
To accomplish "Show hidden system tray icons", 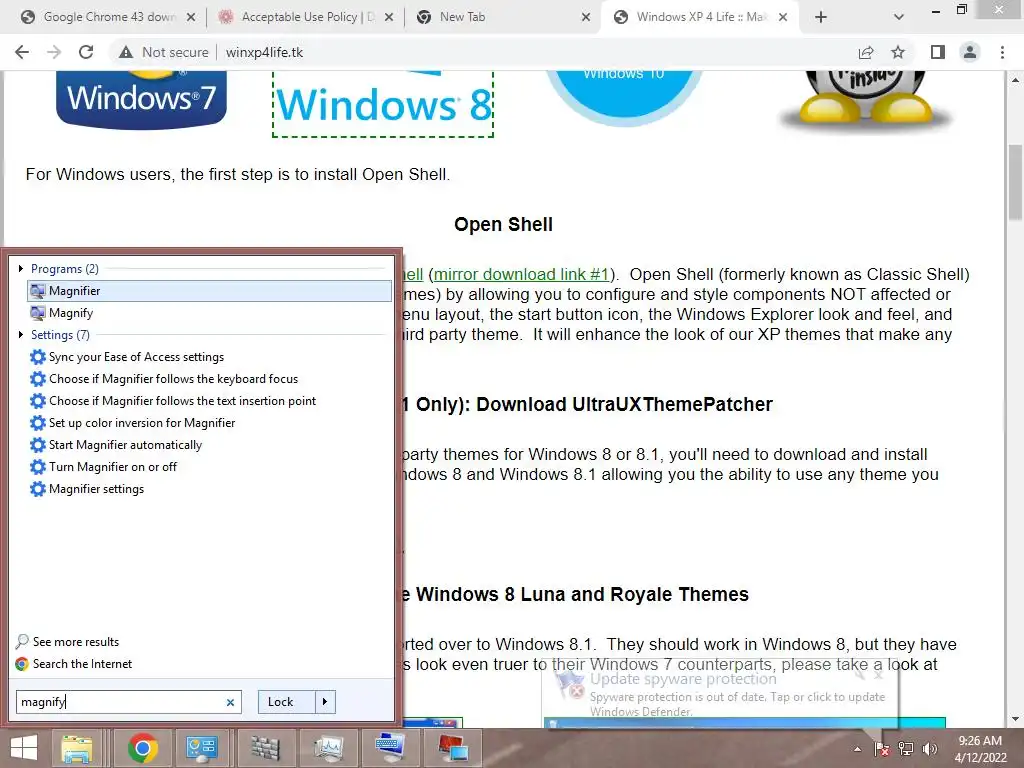I will click(x=857, y=749).
